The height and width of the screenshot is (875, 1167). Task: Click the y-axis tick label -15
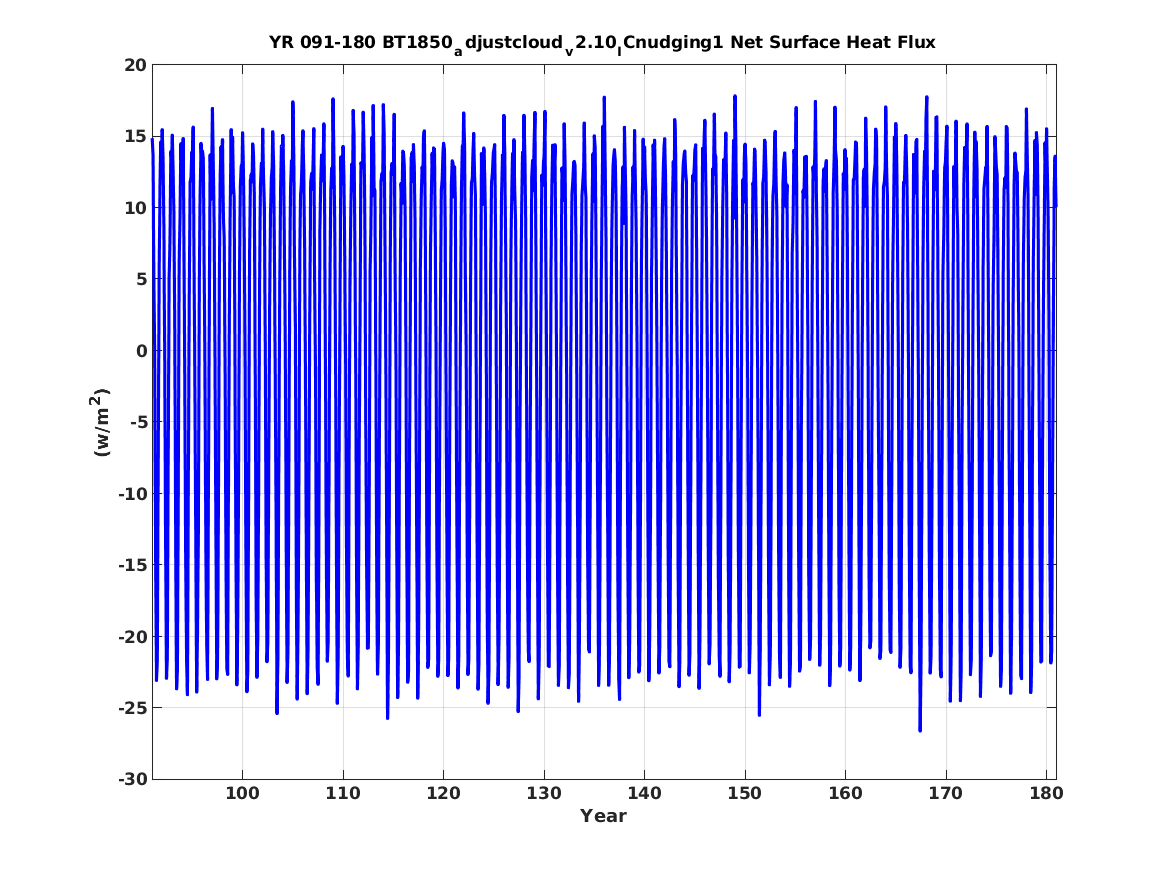point(132,565)
